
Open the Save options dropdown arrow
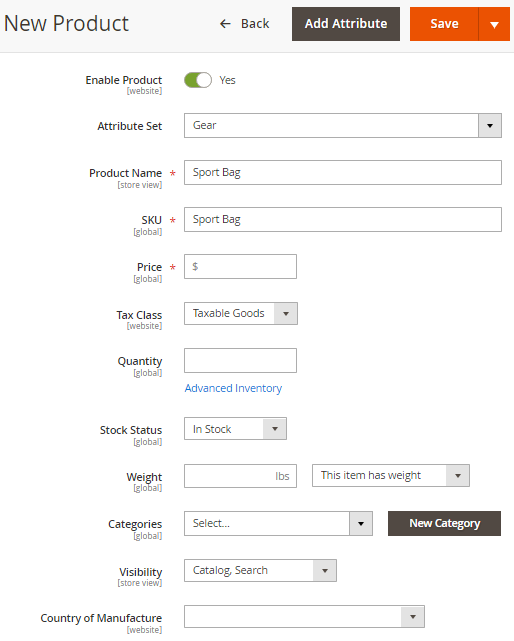[494, 24]
